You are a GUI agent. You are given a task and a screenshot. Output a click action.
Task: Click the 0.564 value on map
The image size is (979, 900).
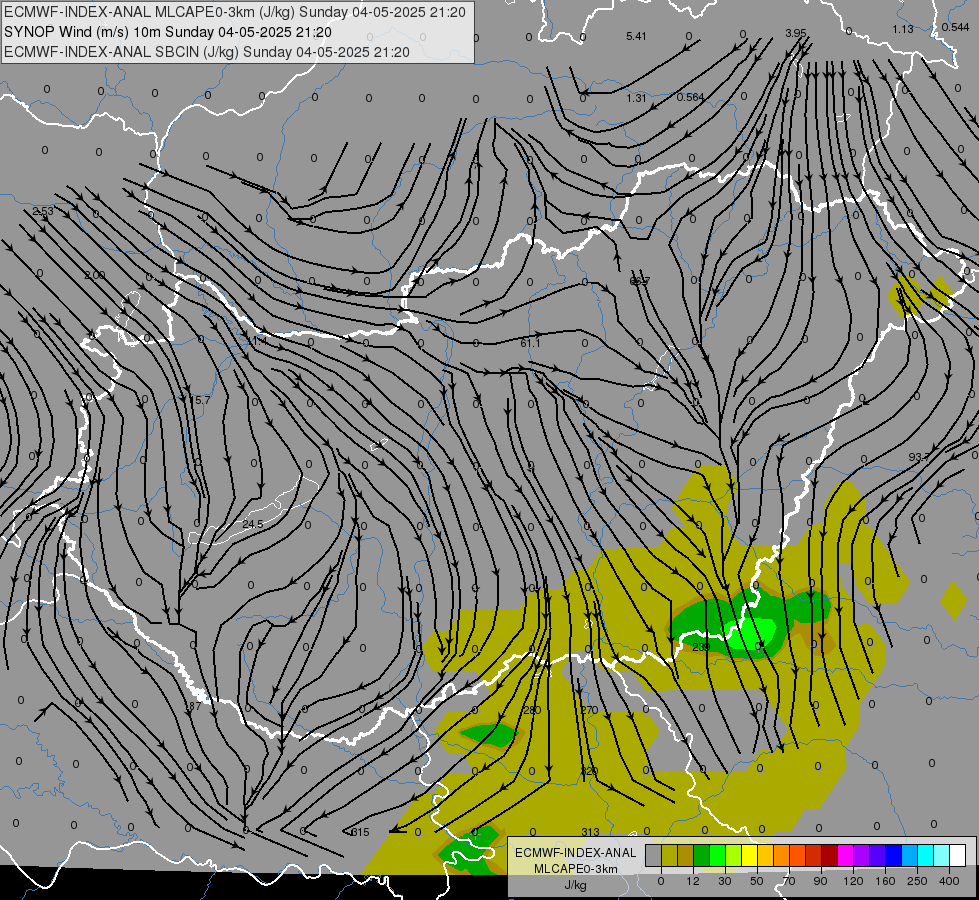[691, 97]
